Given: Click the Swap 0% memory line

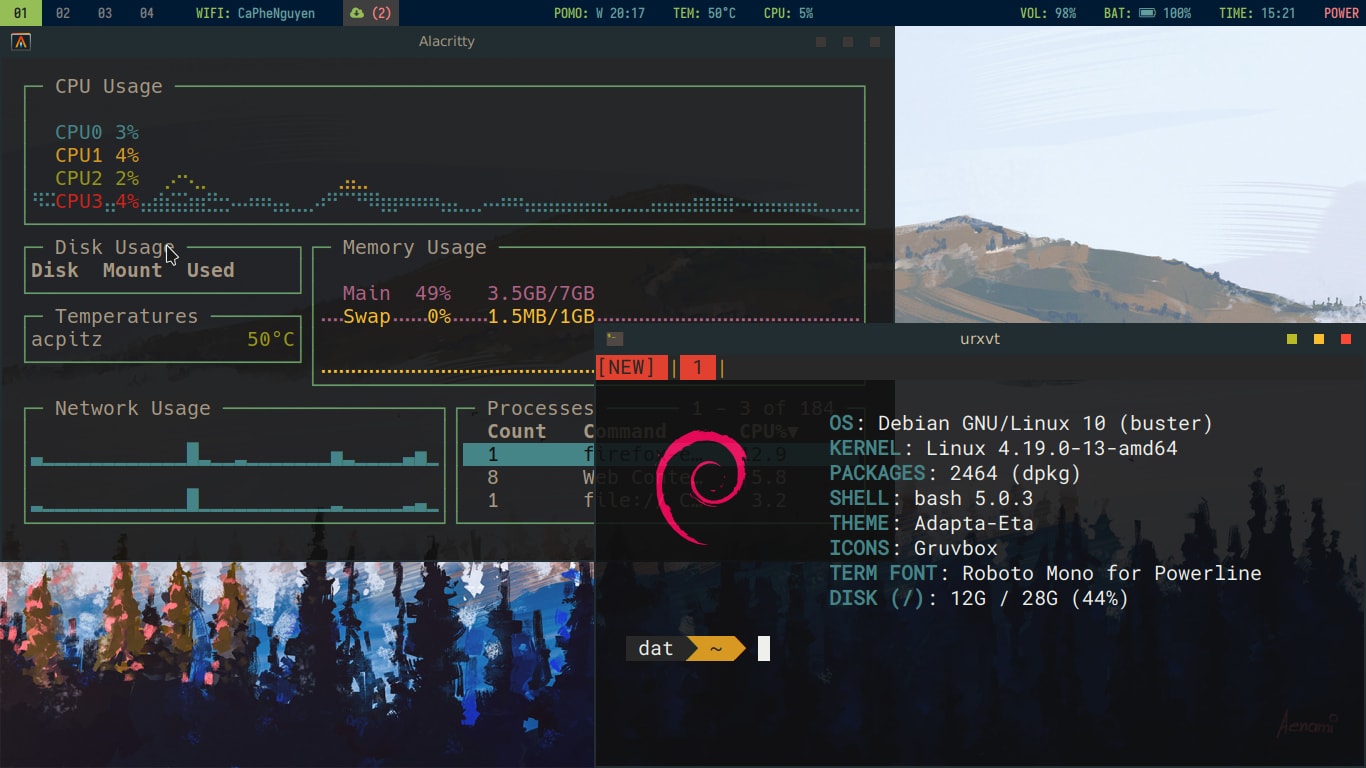Looking at the screenshot, I should [x=469, y=317].
